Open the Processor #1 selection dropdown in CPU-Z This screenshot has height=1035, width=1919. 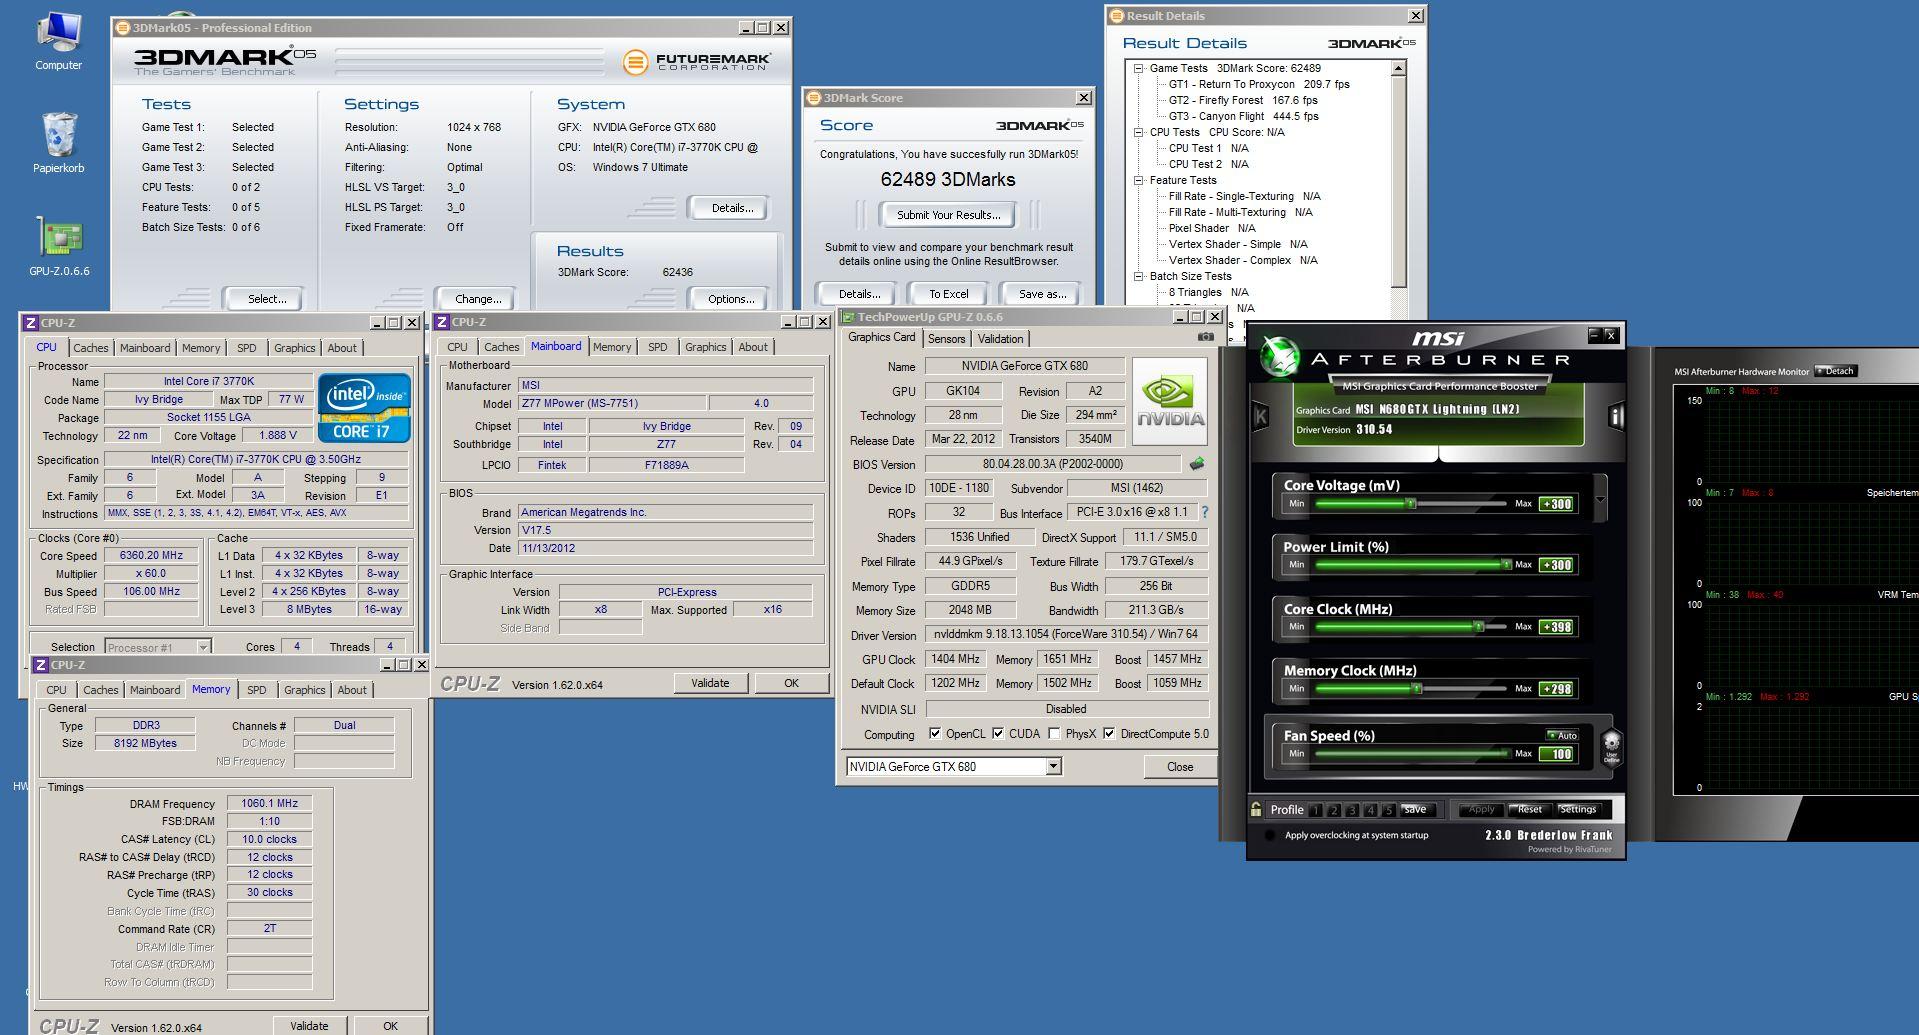[203, 647]
